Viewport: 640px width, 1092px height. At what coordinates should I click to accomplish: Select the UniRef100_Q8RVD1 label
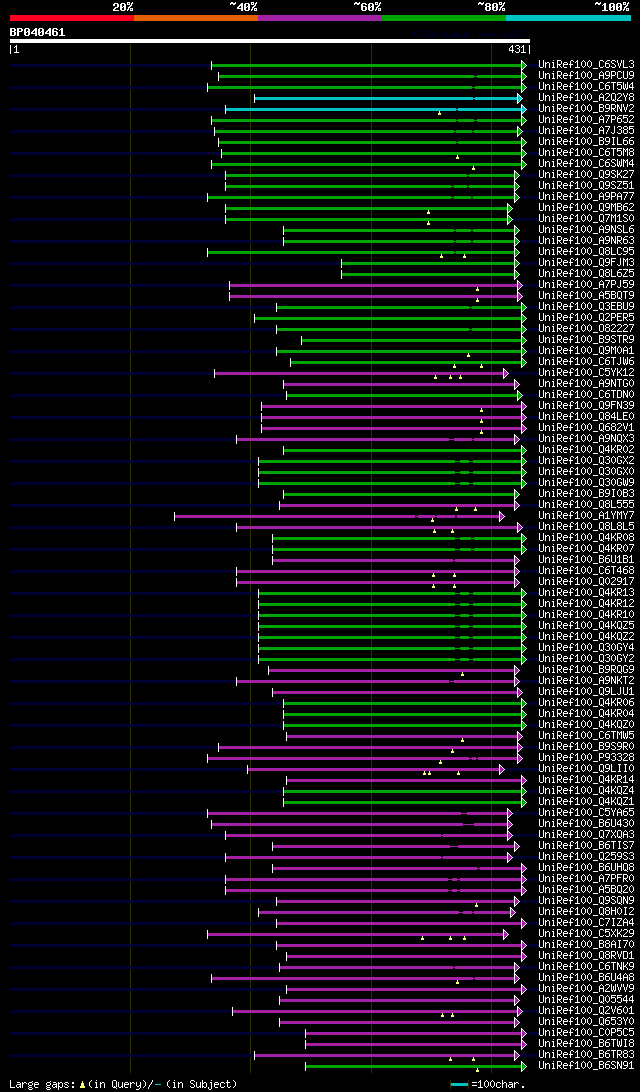[586, 956]
